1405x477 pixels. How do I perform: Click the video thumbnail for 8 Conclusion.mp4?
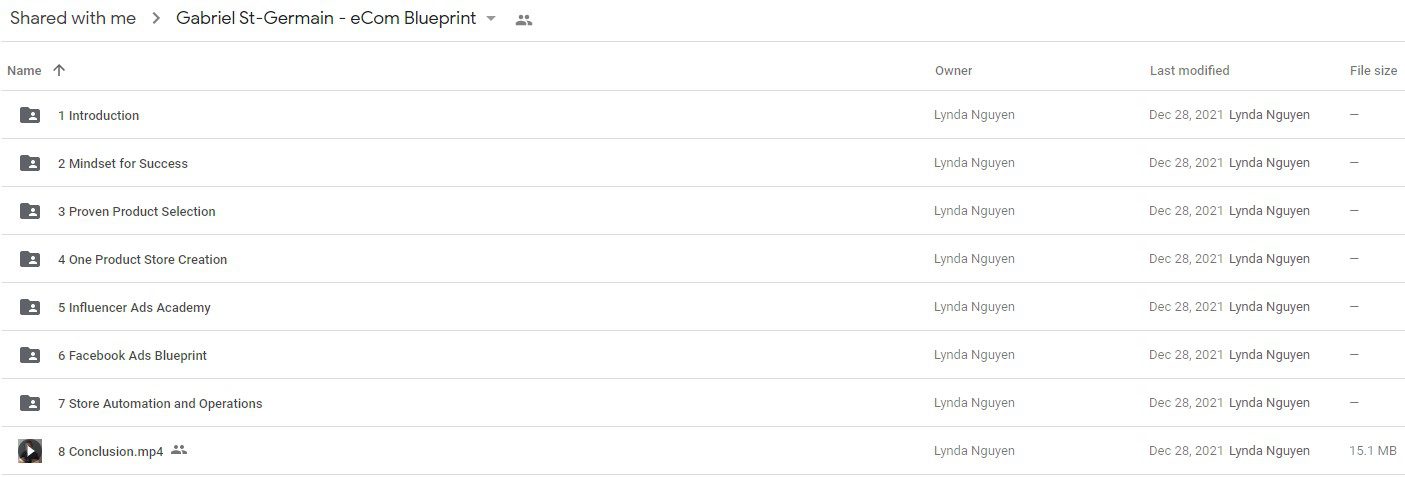click(x=30, y=451)
